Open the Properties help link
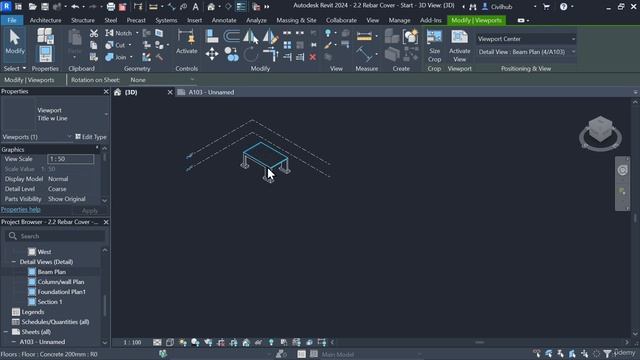640x360 pixels. [20, 209]
